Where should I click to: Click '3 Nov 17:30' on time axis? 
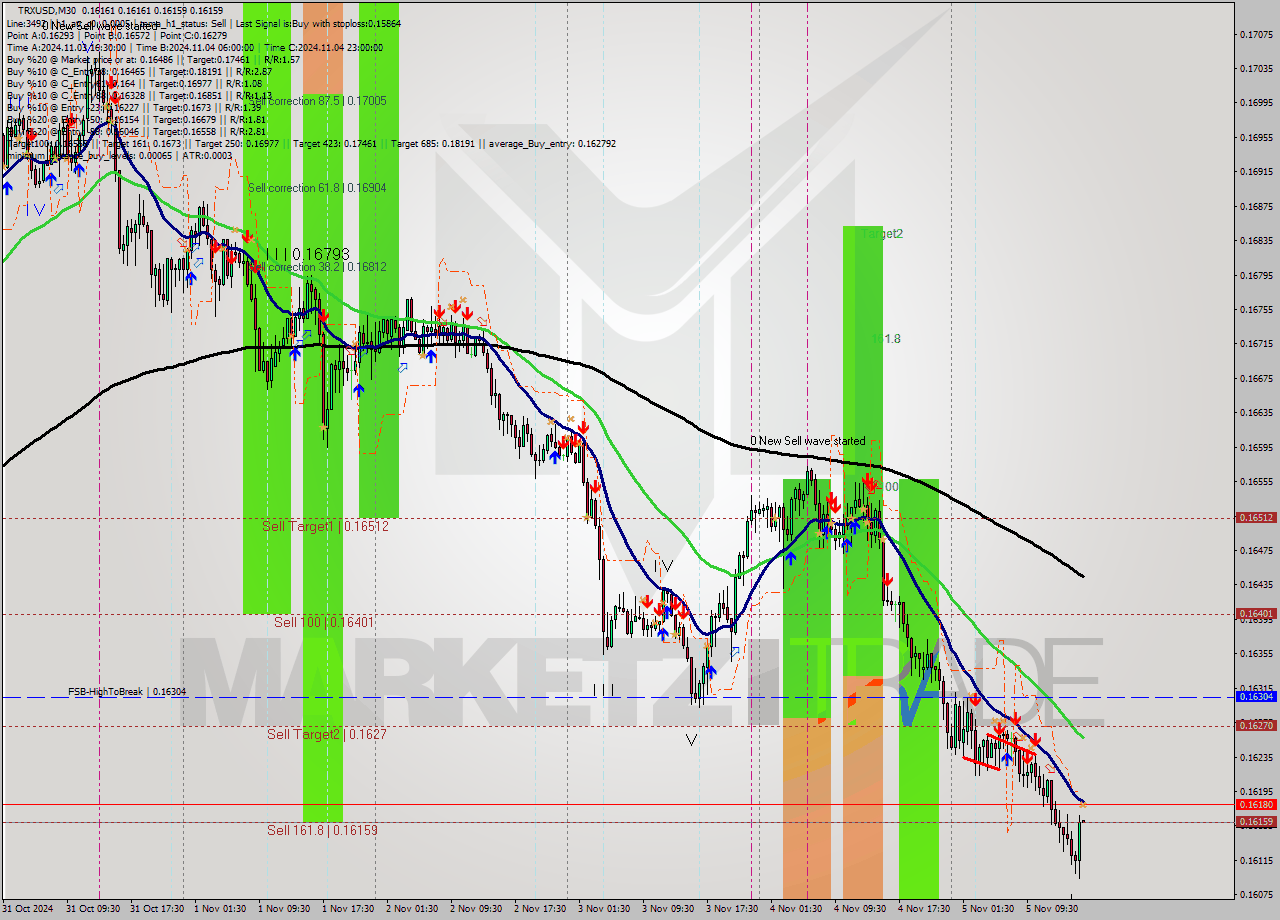[x=733, y=909]
